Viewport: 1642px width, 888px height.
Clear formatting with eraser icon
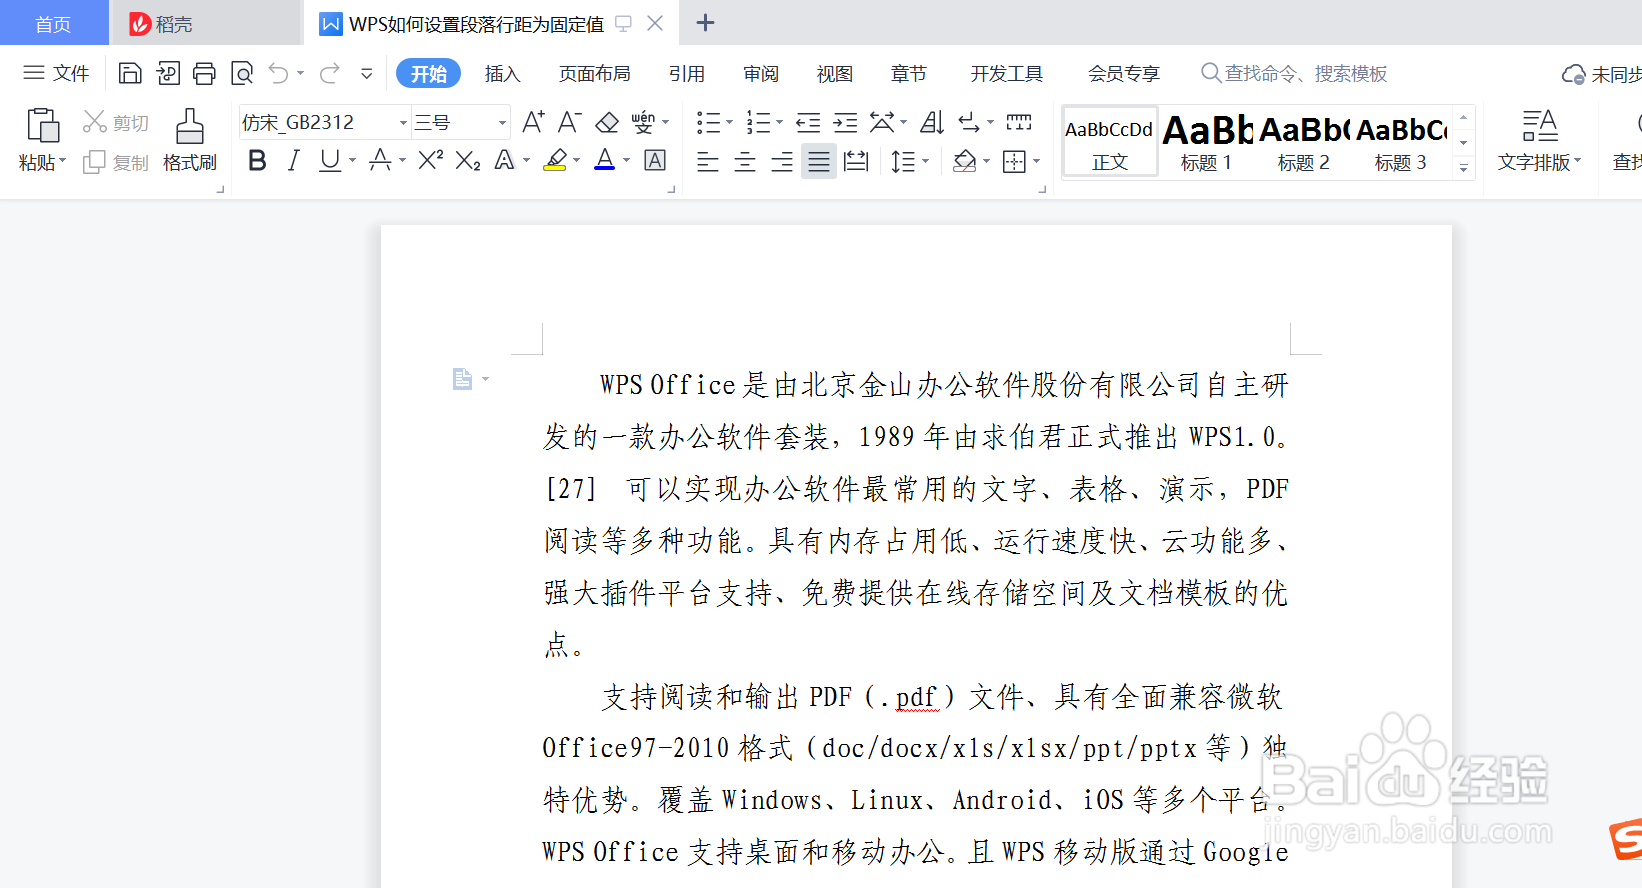[607, 122]
